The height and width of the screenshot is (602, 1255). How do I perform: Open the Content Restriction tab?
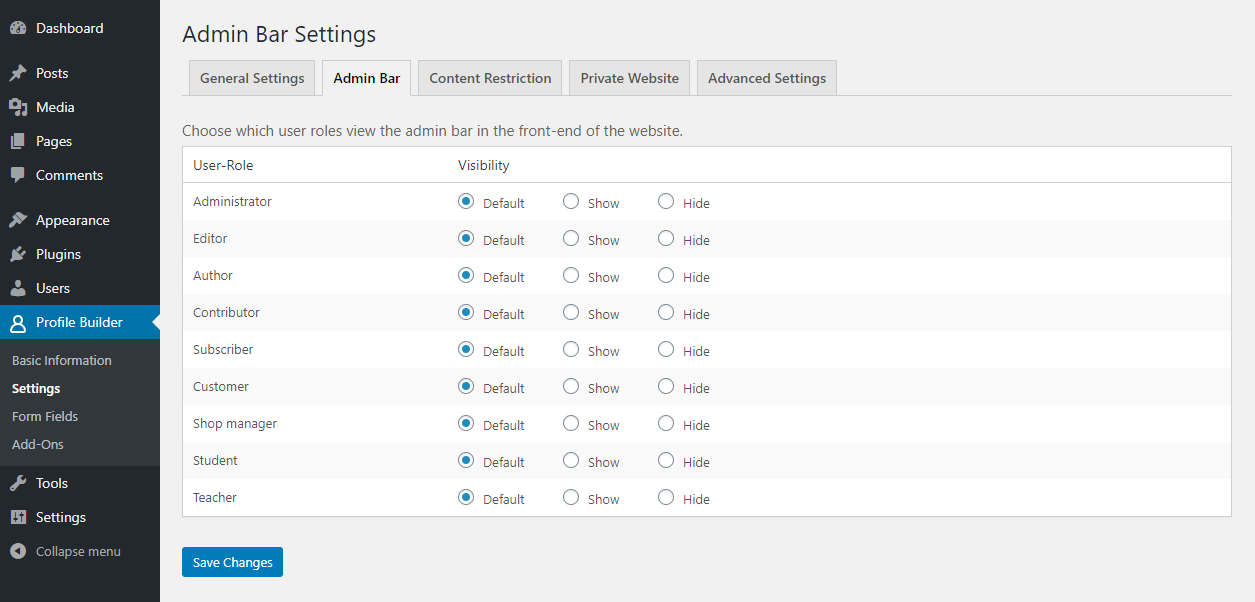(490, 78)
